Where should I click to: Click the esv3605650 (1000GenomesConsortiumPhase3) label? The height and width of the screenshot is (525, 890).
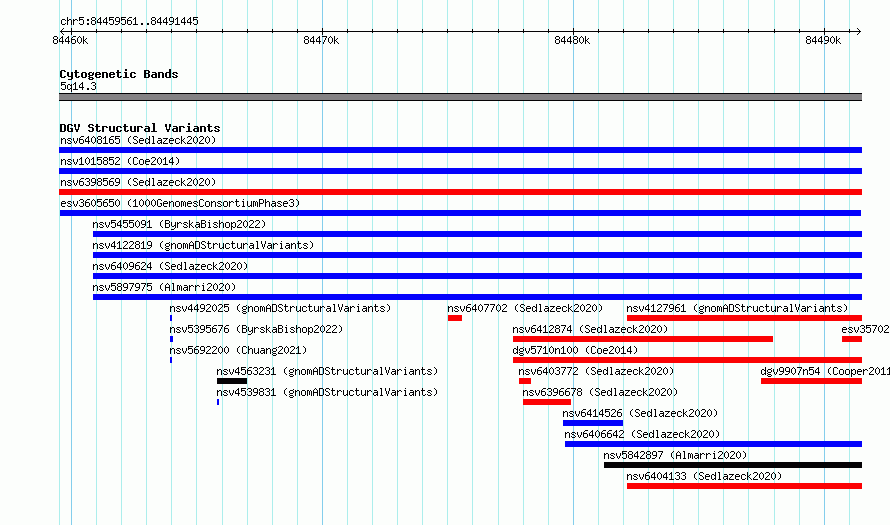point(180,203)
